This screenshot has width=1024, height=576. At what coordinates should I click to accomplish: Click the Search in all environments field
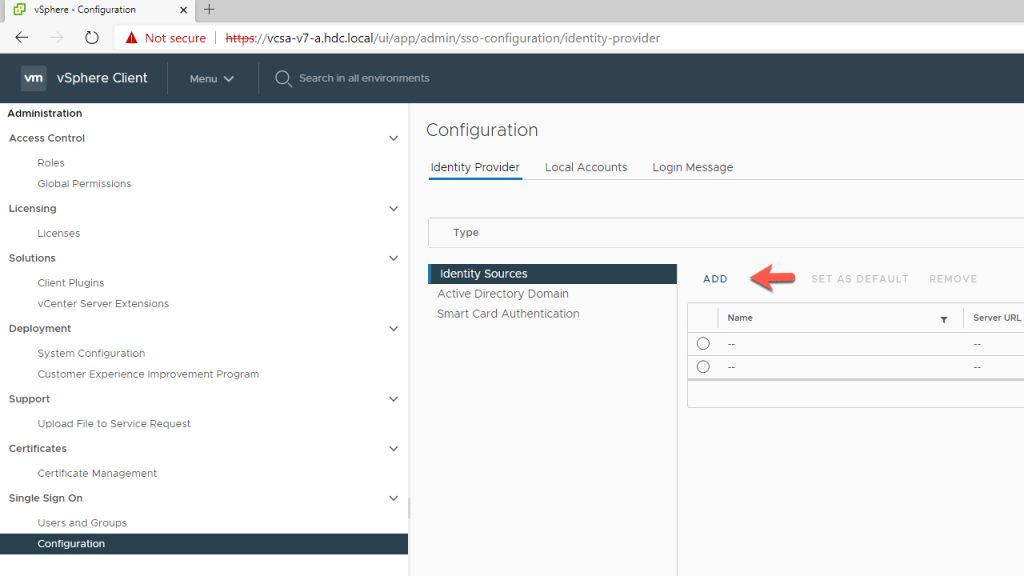tap(364, 78)
